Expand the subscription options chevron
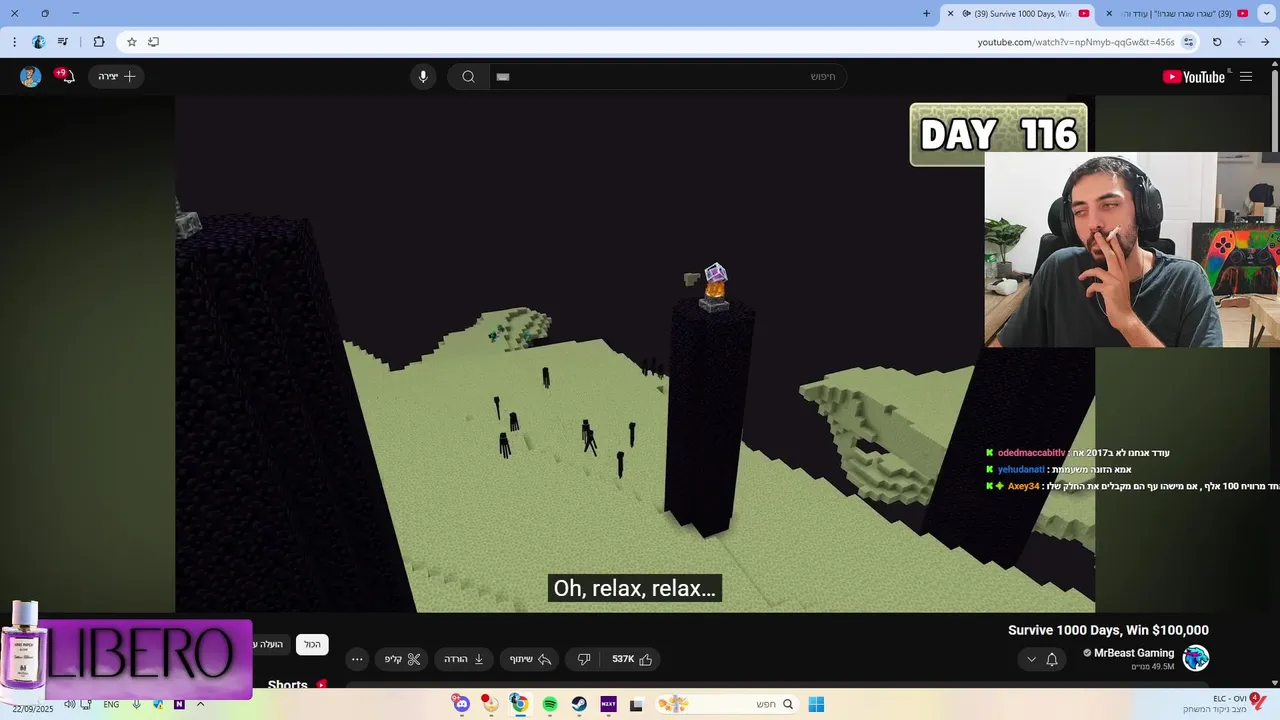This screenshot has width=1280, height=720. tap(1031, 659)
